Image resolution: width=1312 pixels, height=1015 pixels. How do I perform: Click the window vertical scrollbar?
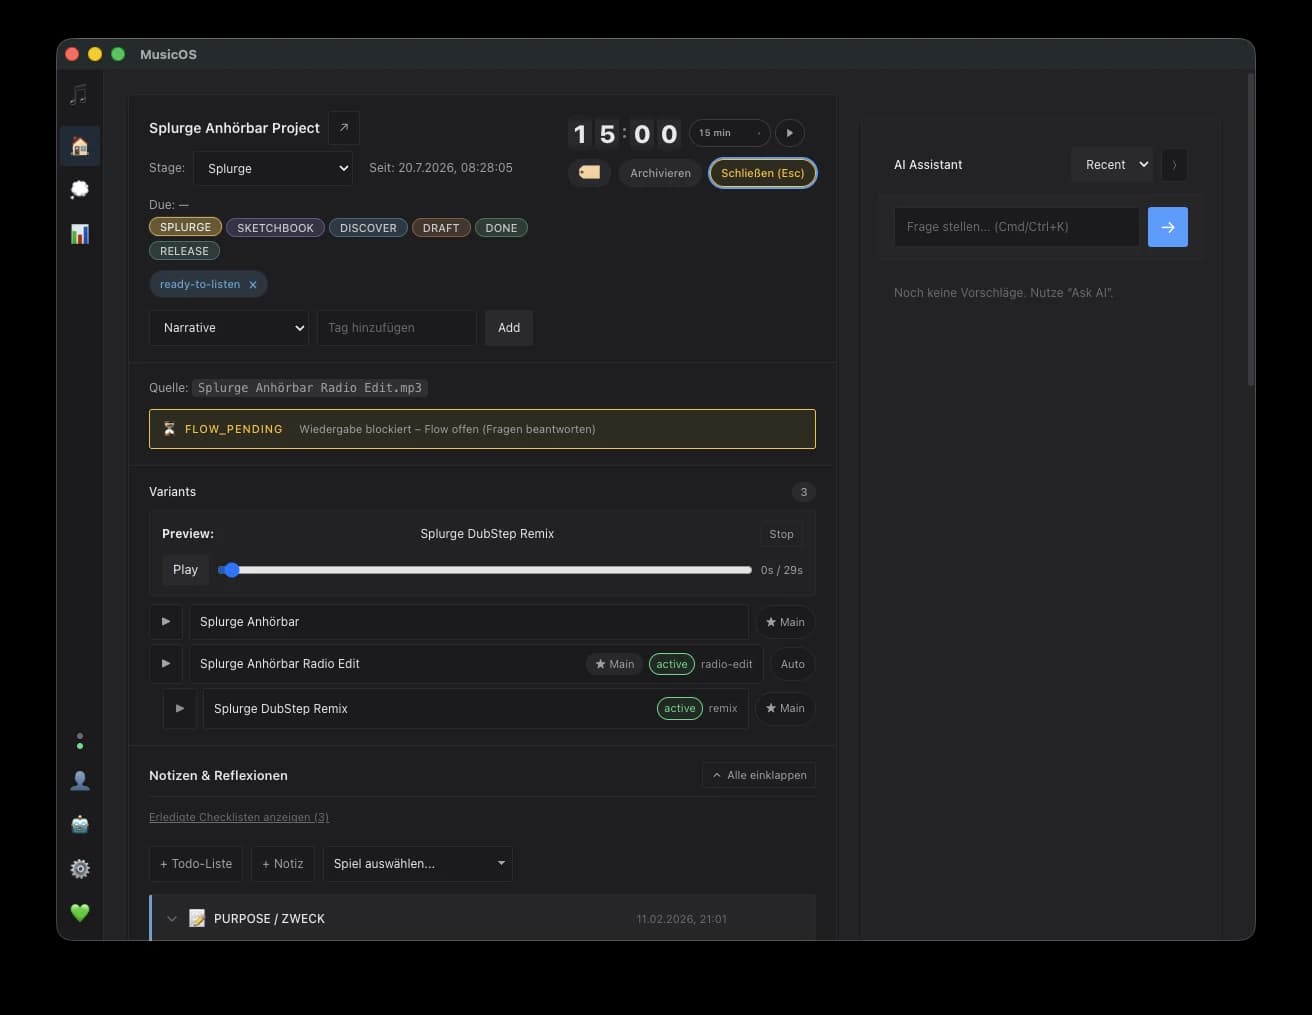pyautogui.click(x=1251, y=230)
